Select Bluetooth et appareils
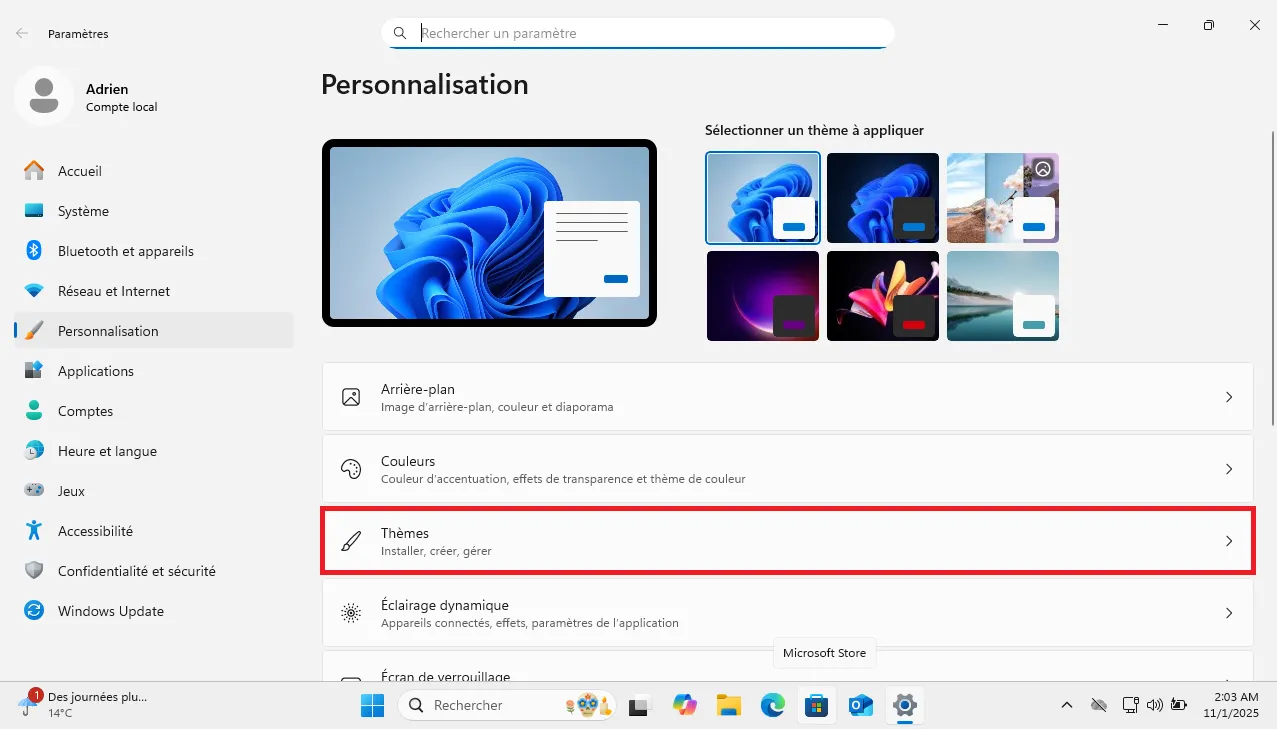 point(126,251)
